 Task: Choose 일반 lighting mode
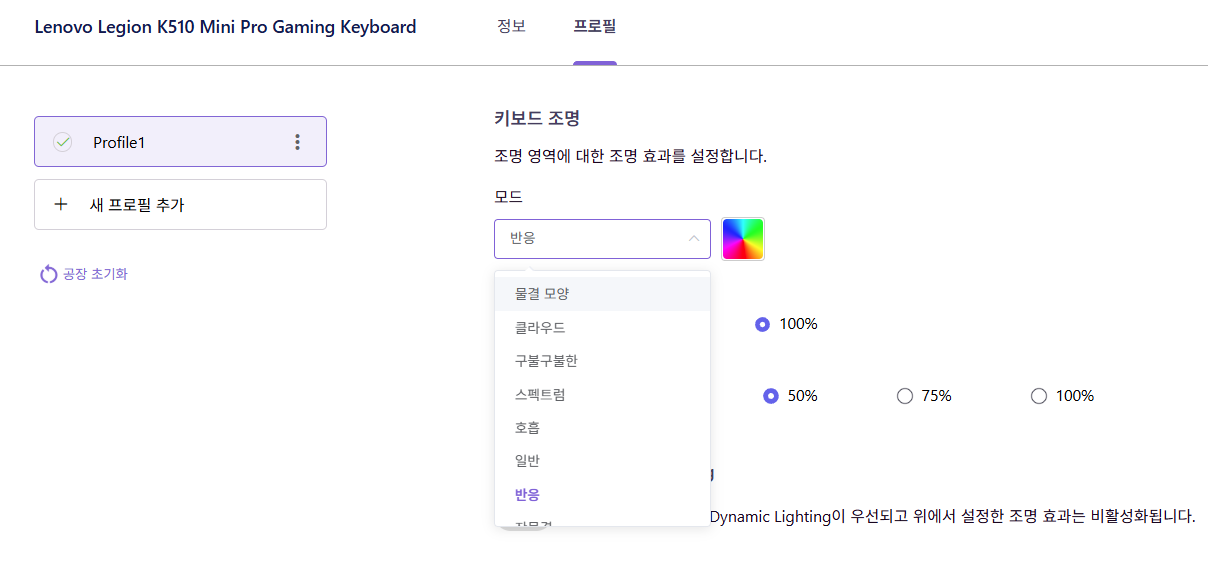click(602, 461)
